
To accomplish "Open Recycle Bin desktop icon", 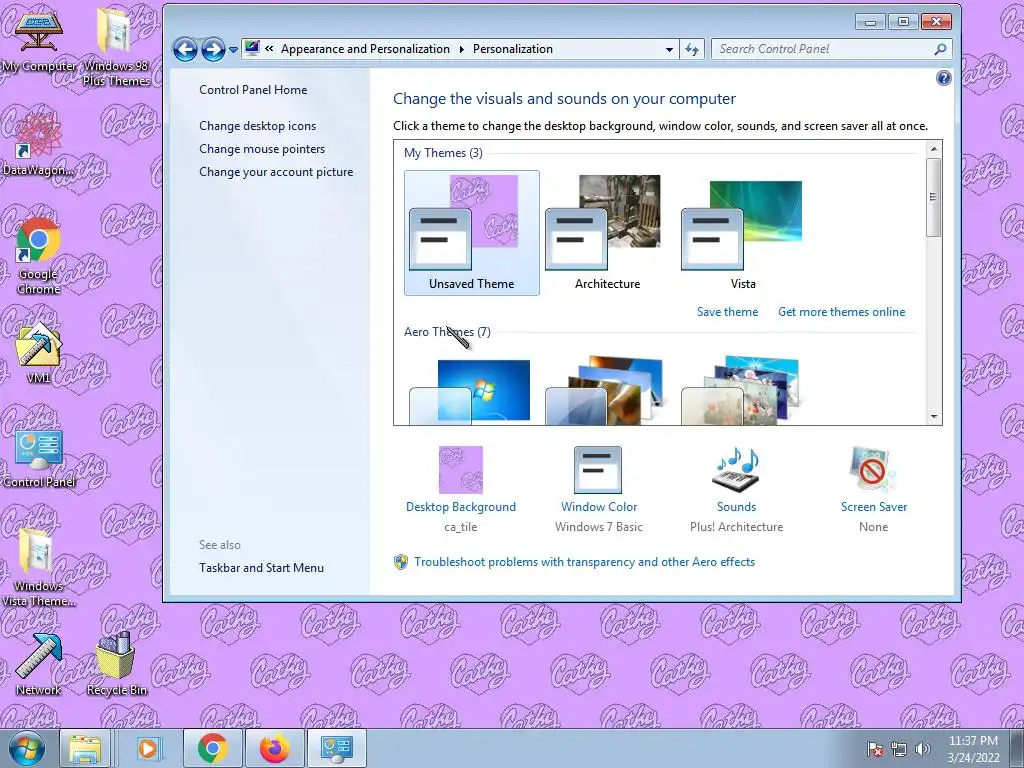I will (x=117, y=665).
